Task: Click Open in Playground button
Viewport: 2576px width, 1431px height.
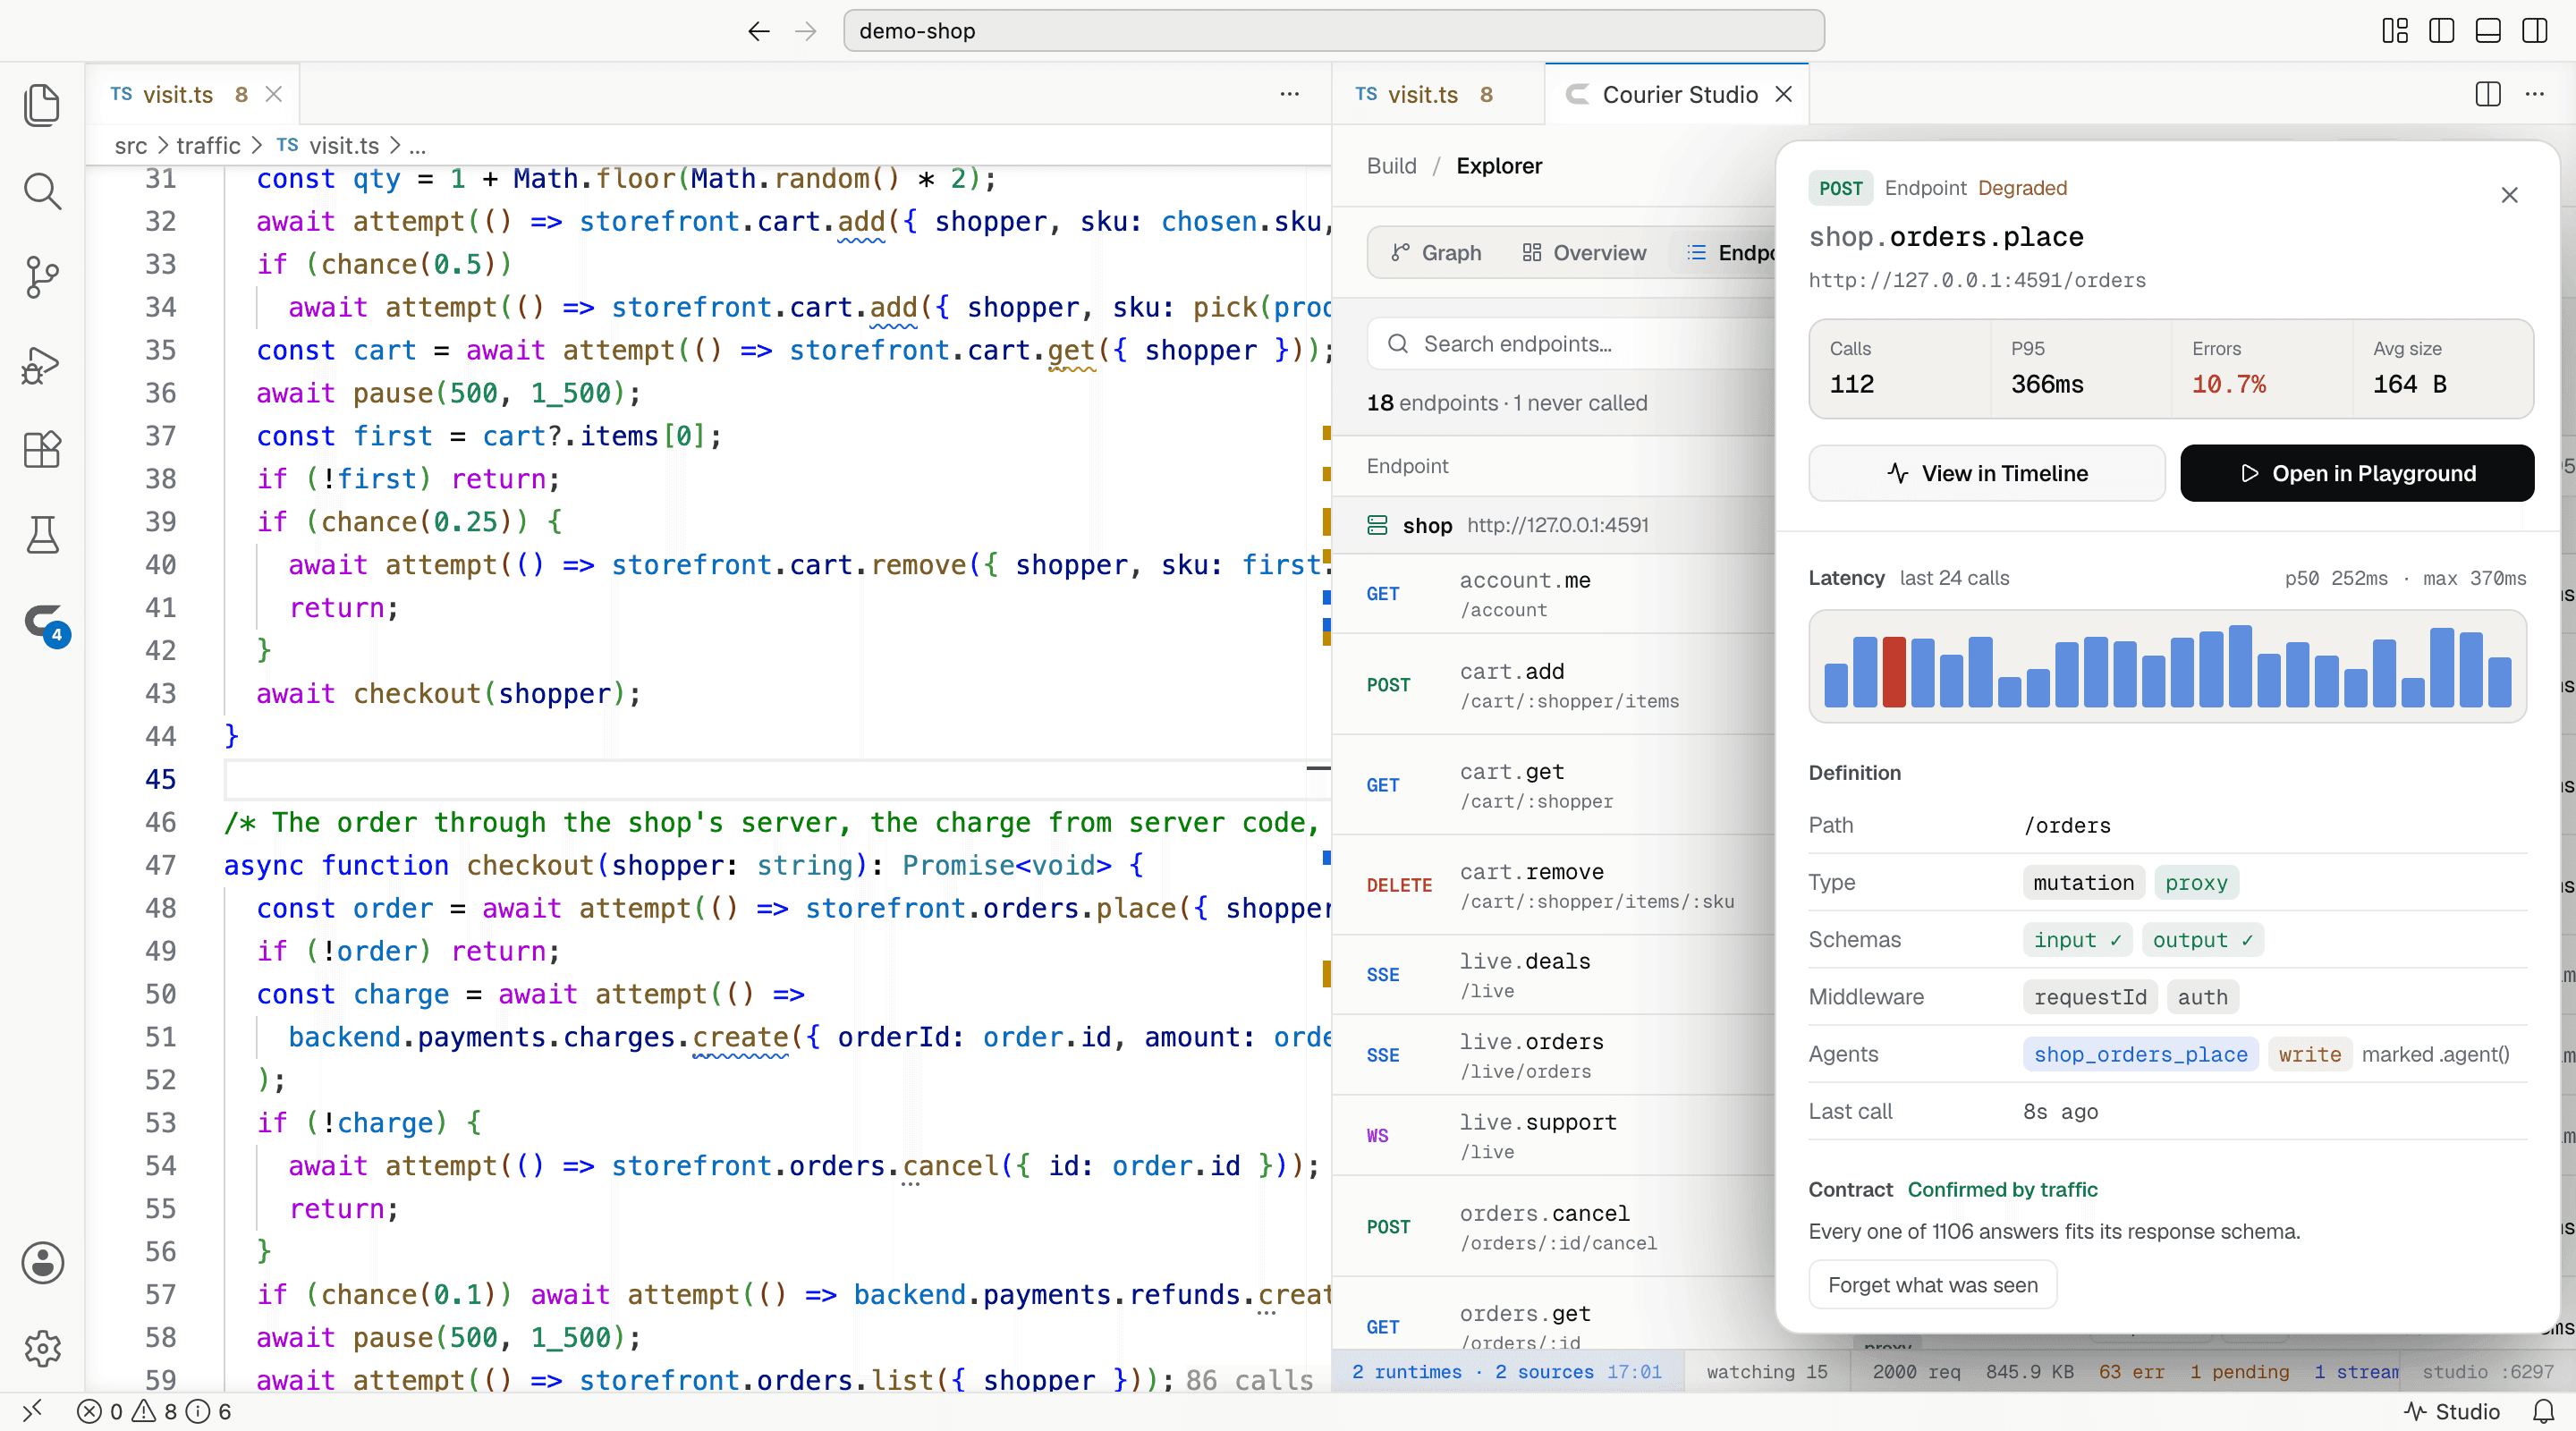Action: click(2357, 473)
